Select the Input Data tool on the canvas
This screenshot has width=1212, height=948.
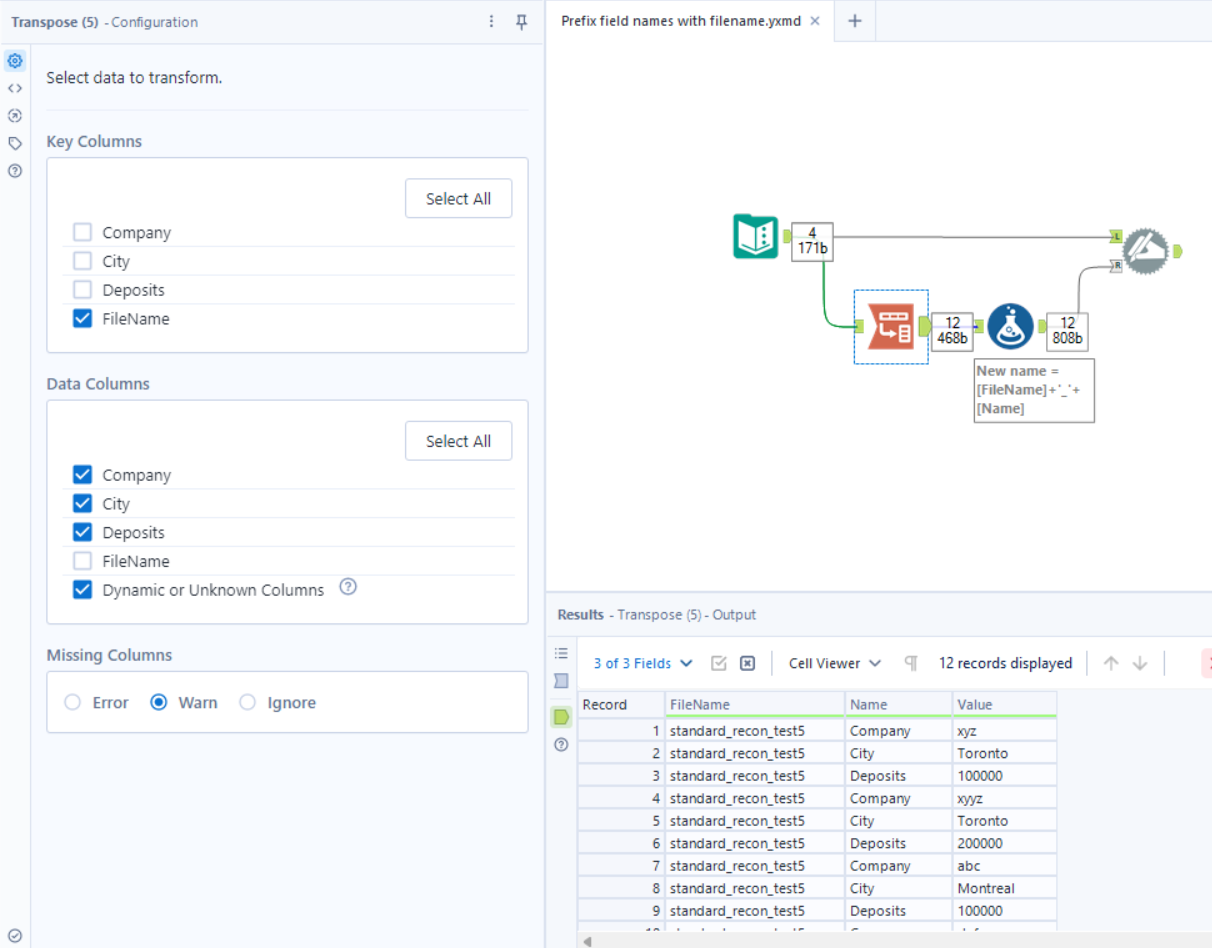pyautogui.click(x=755, y=238)
